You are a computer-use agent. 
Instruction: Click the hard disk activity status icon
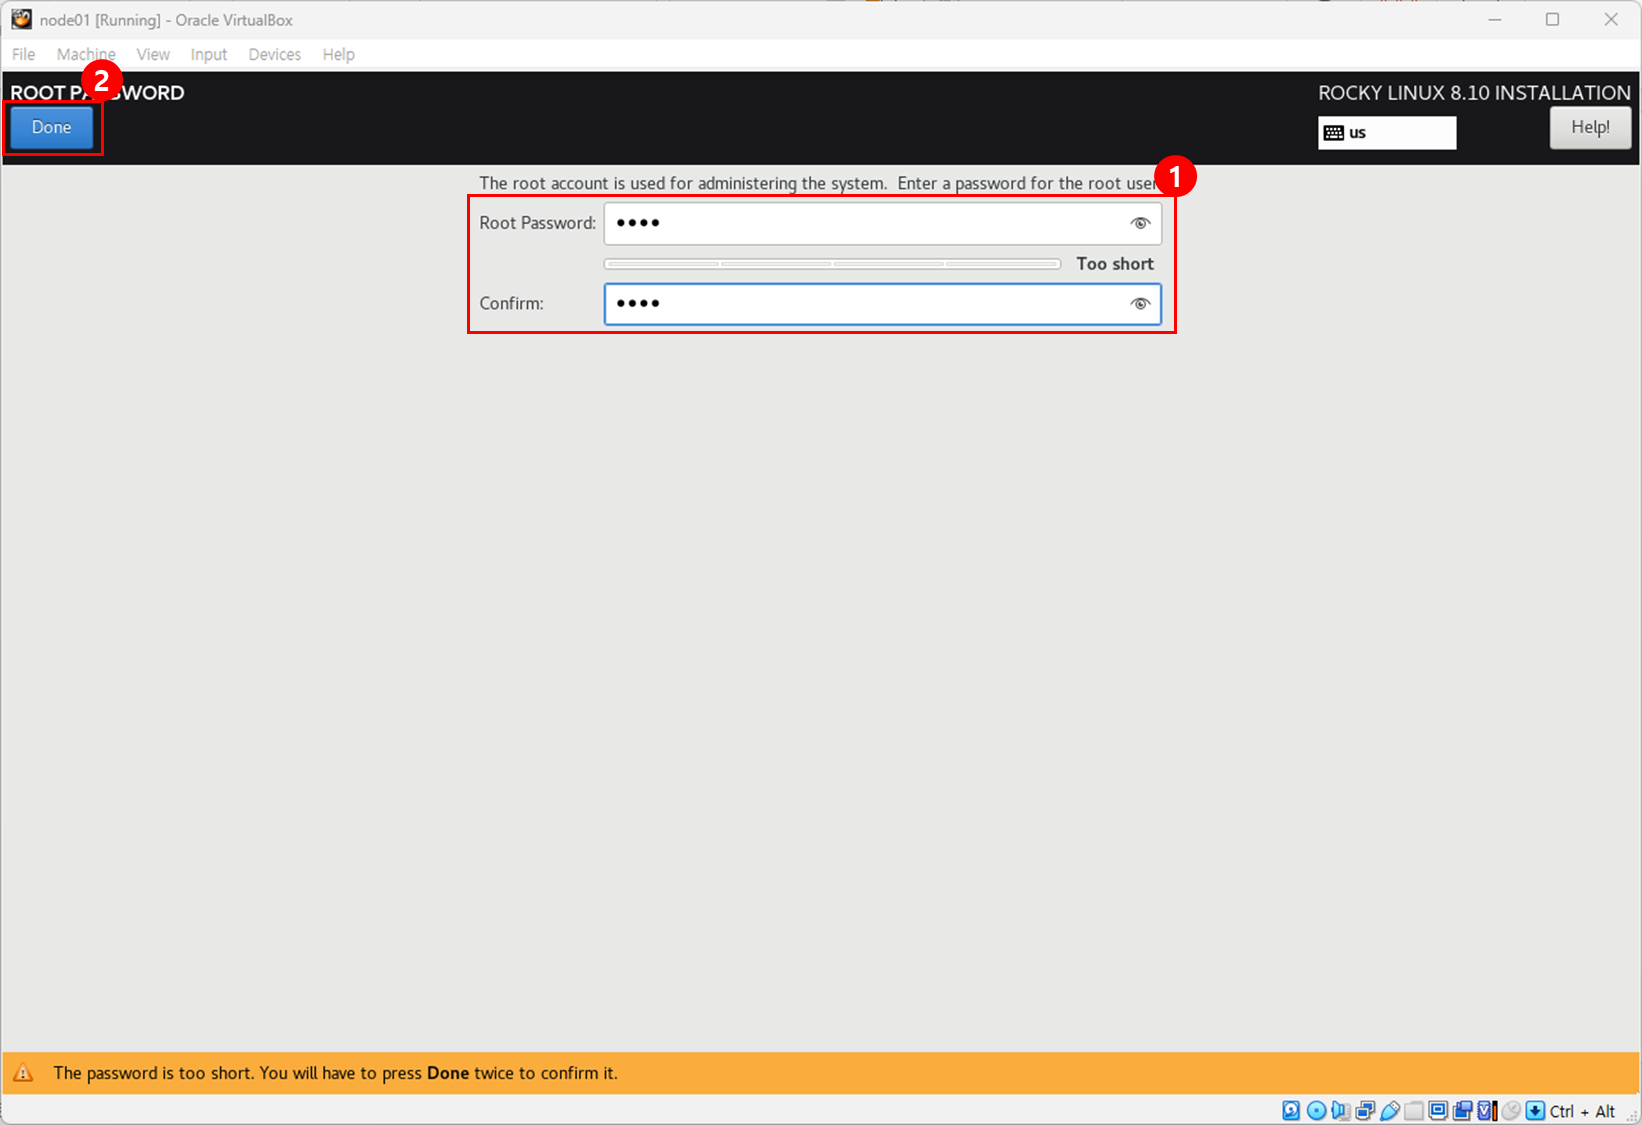(1291, 1110)
